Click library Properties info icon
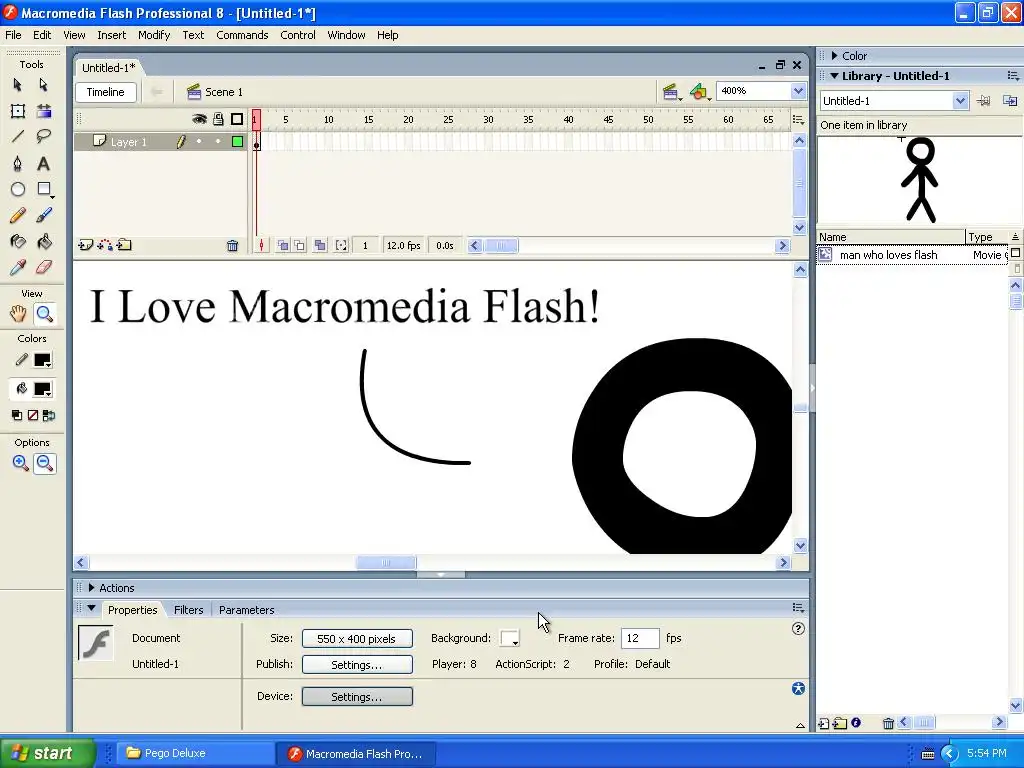 pos(856,723)
